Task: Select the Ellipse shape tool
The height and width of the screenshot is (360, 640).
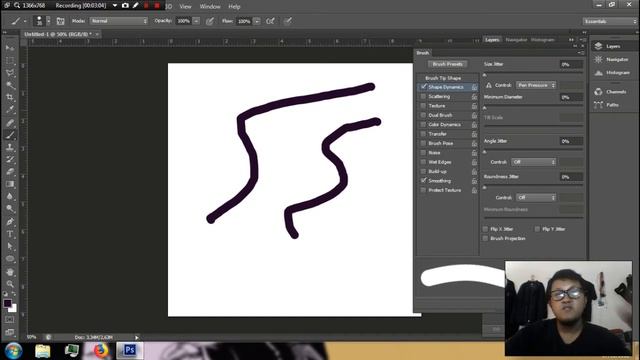Action: point(10,259)
